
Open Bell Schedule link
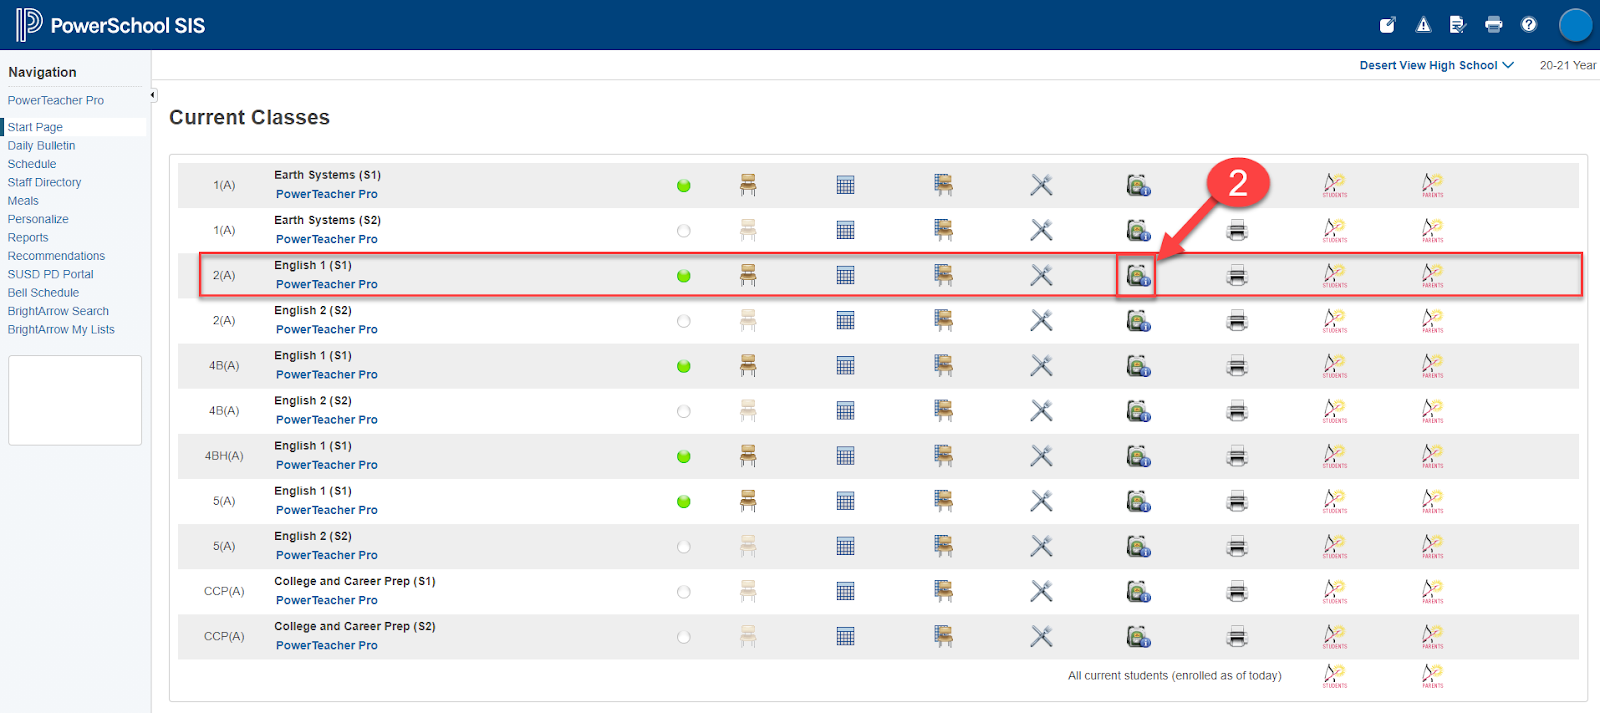click(43, 293)
